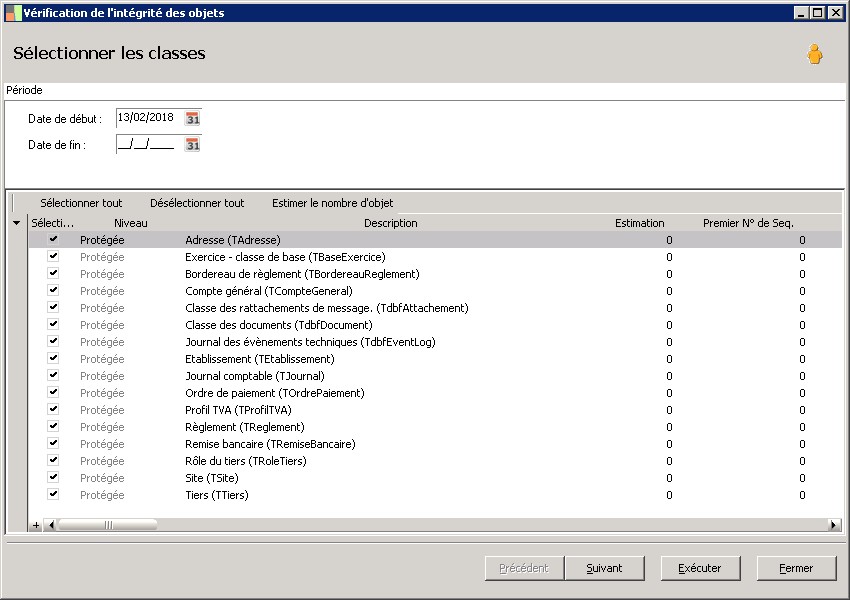The width and height of the screenshot is (850, 600).
Task: Click the horizontal scrollbar thumb
Action: 107,525
